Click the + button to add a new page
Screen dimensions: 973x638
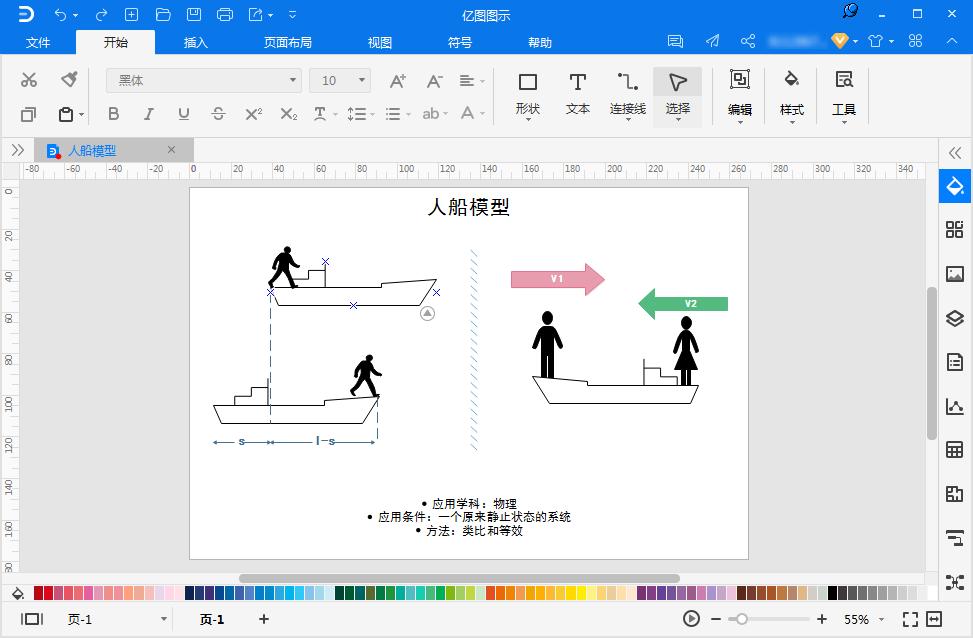pyautogui.click(x=263, y=619)
